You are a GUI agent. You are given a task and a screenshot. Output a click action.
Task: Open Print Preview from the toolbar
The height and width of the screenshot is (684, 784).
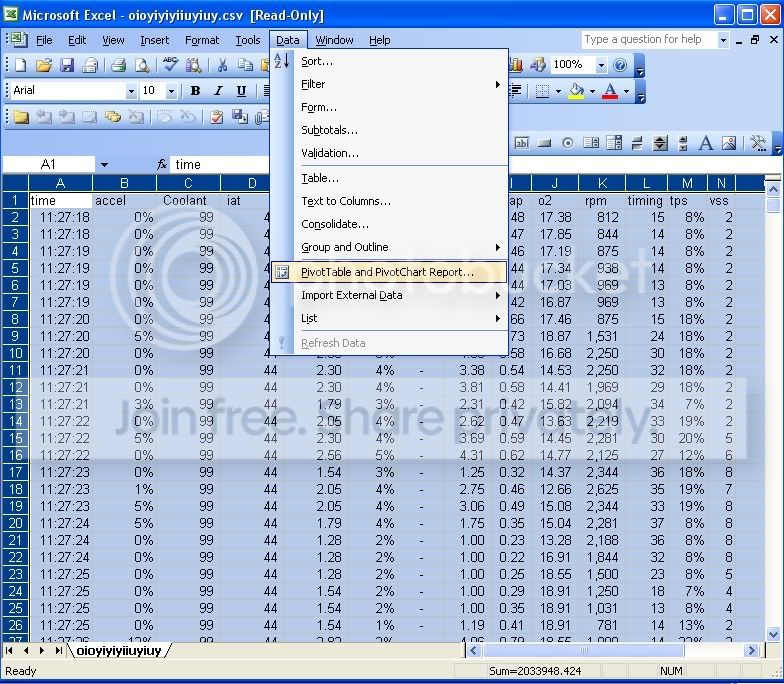click(142, 64)
